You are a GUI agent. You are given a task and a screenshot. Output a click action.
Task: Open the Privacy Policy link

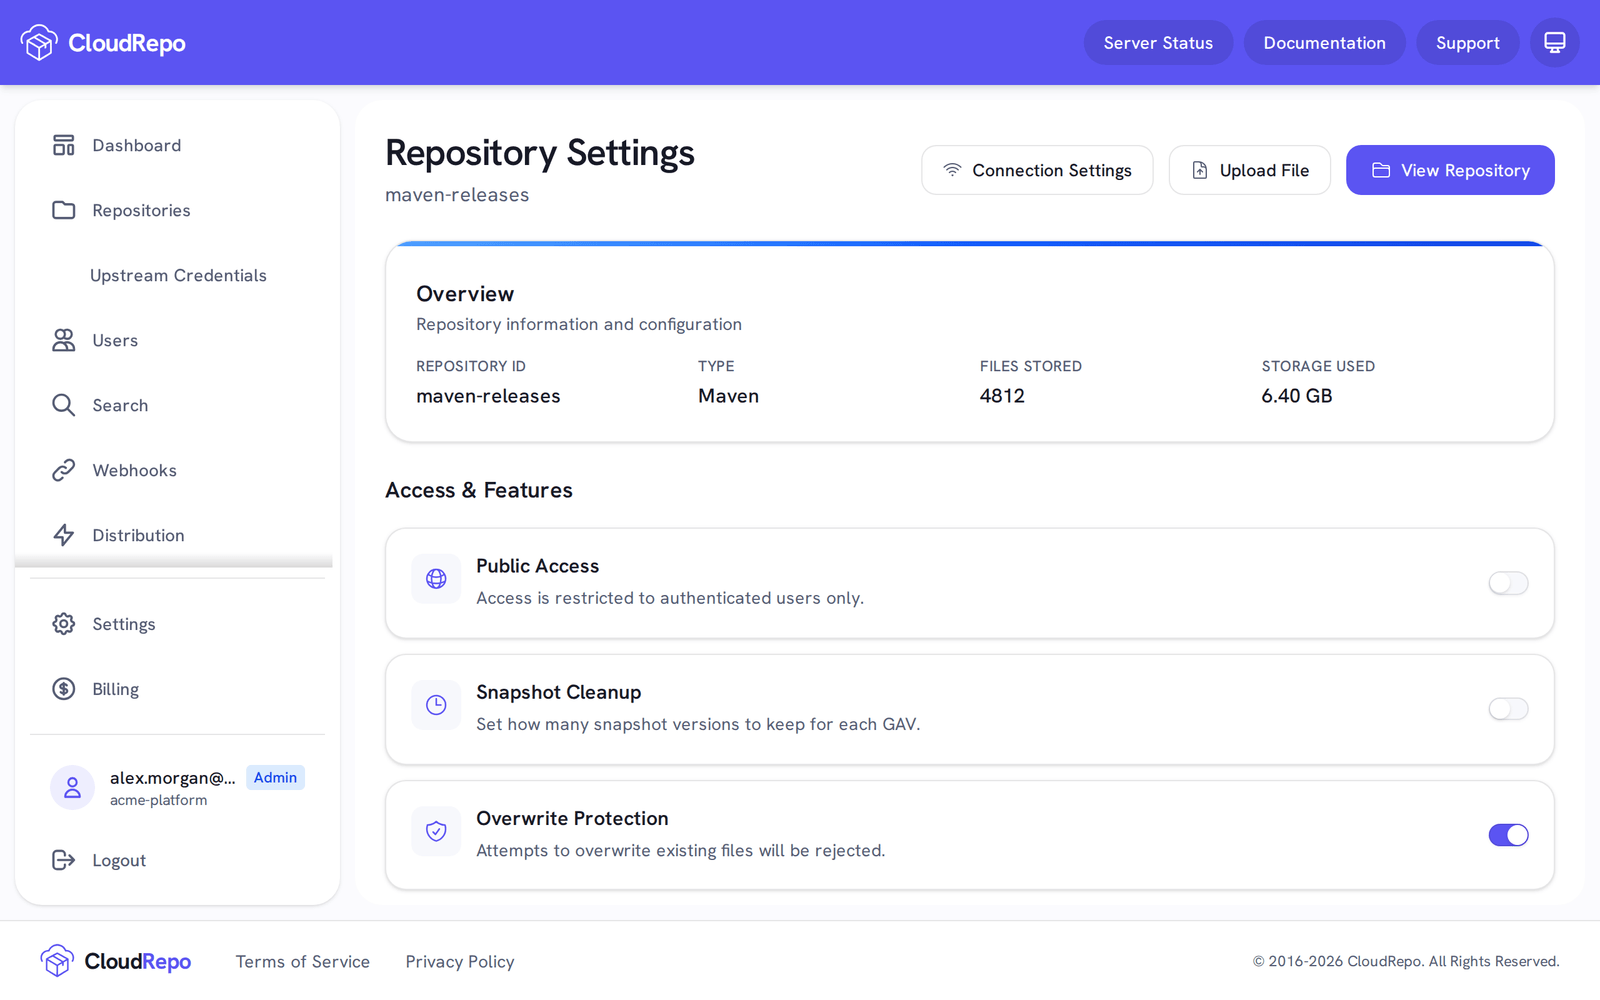tap(460, 962)
